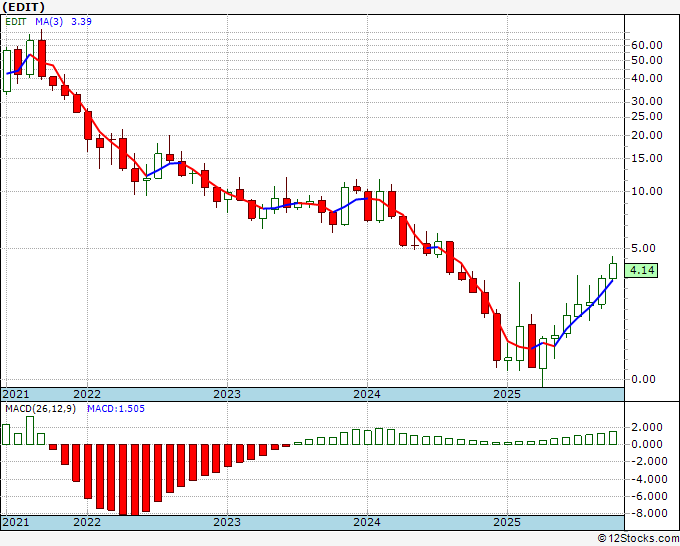The width and height of the screenshot is (680, 546).
Task: Click the last green MACD histogram bar
Action: point(613,438)
